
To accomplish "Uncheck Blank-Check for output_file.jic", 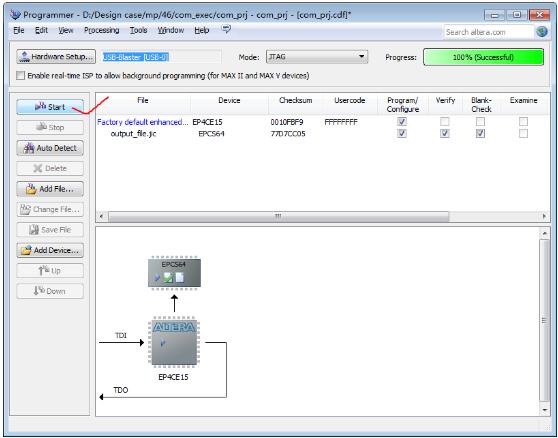I will click(480, 133).
